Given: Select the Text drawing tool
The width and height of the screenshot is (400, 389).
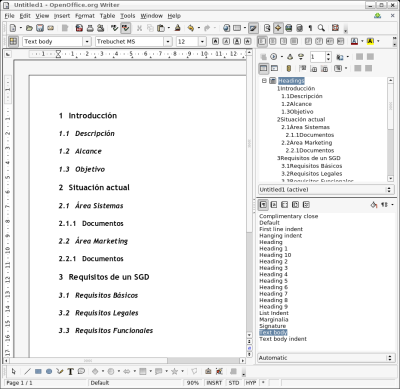Looking at the screenshot, I should [x=70, y=371].
